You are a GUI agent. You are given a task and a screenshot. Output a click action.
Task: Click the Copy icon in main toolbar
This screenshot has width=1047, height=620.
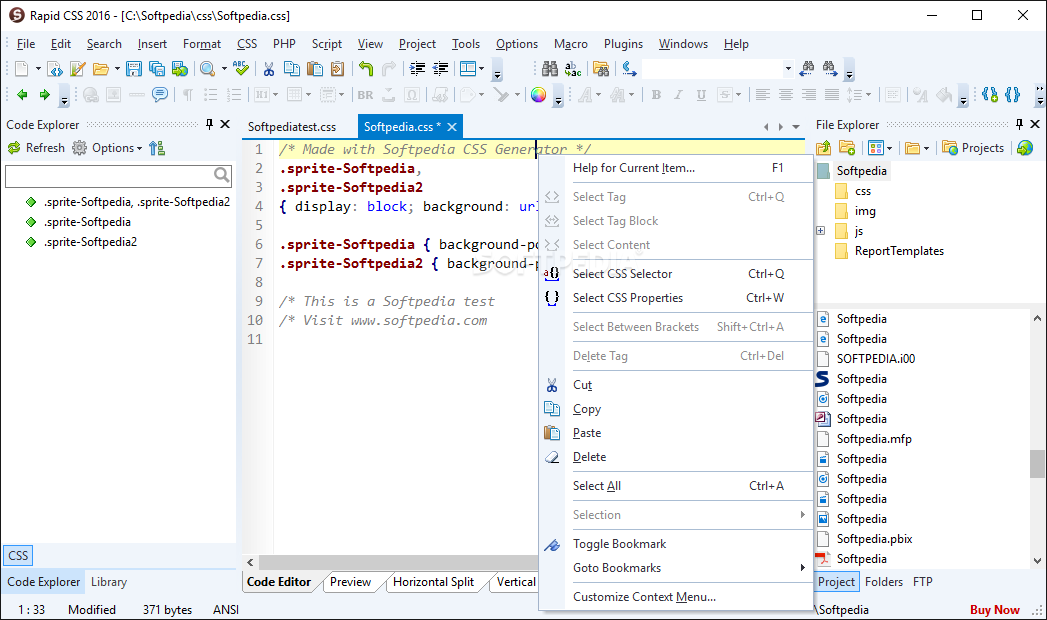(292, 69)
